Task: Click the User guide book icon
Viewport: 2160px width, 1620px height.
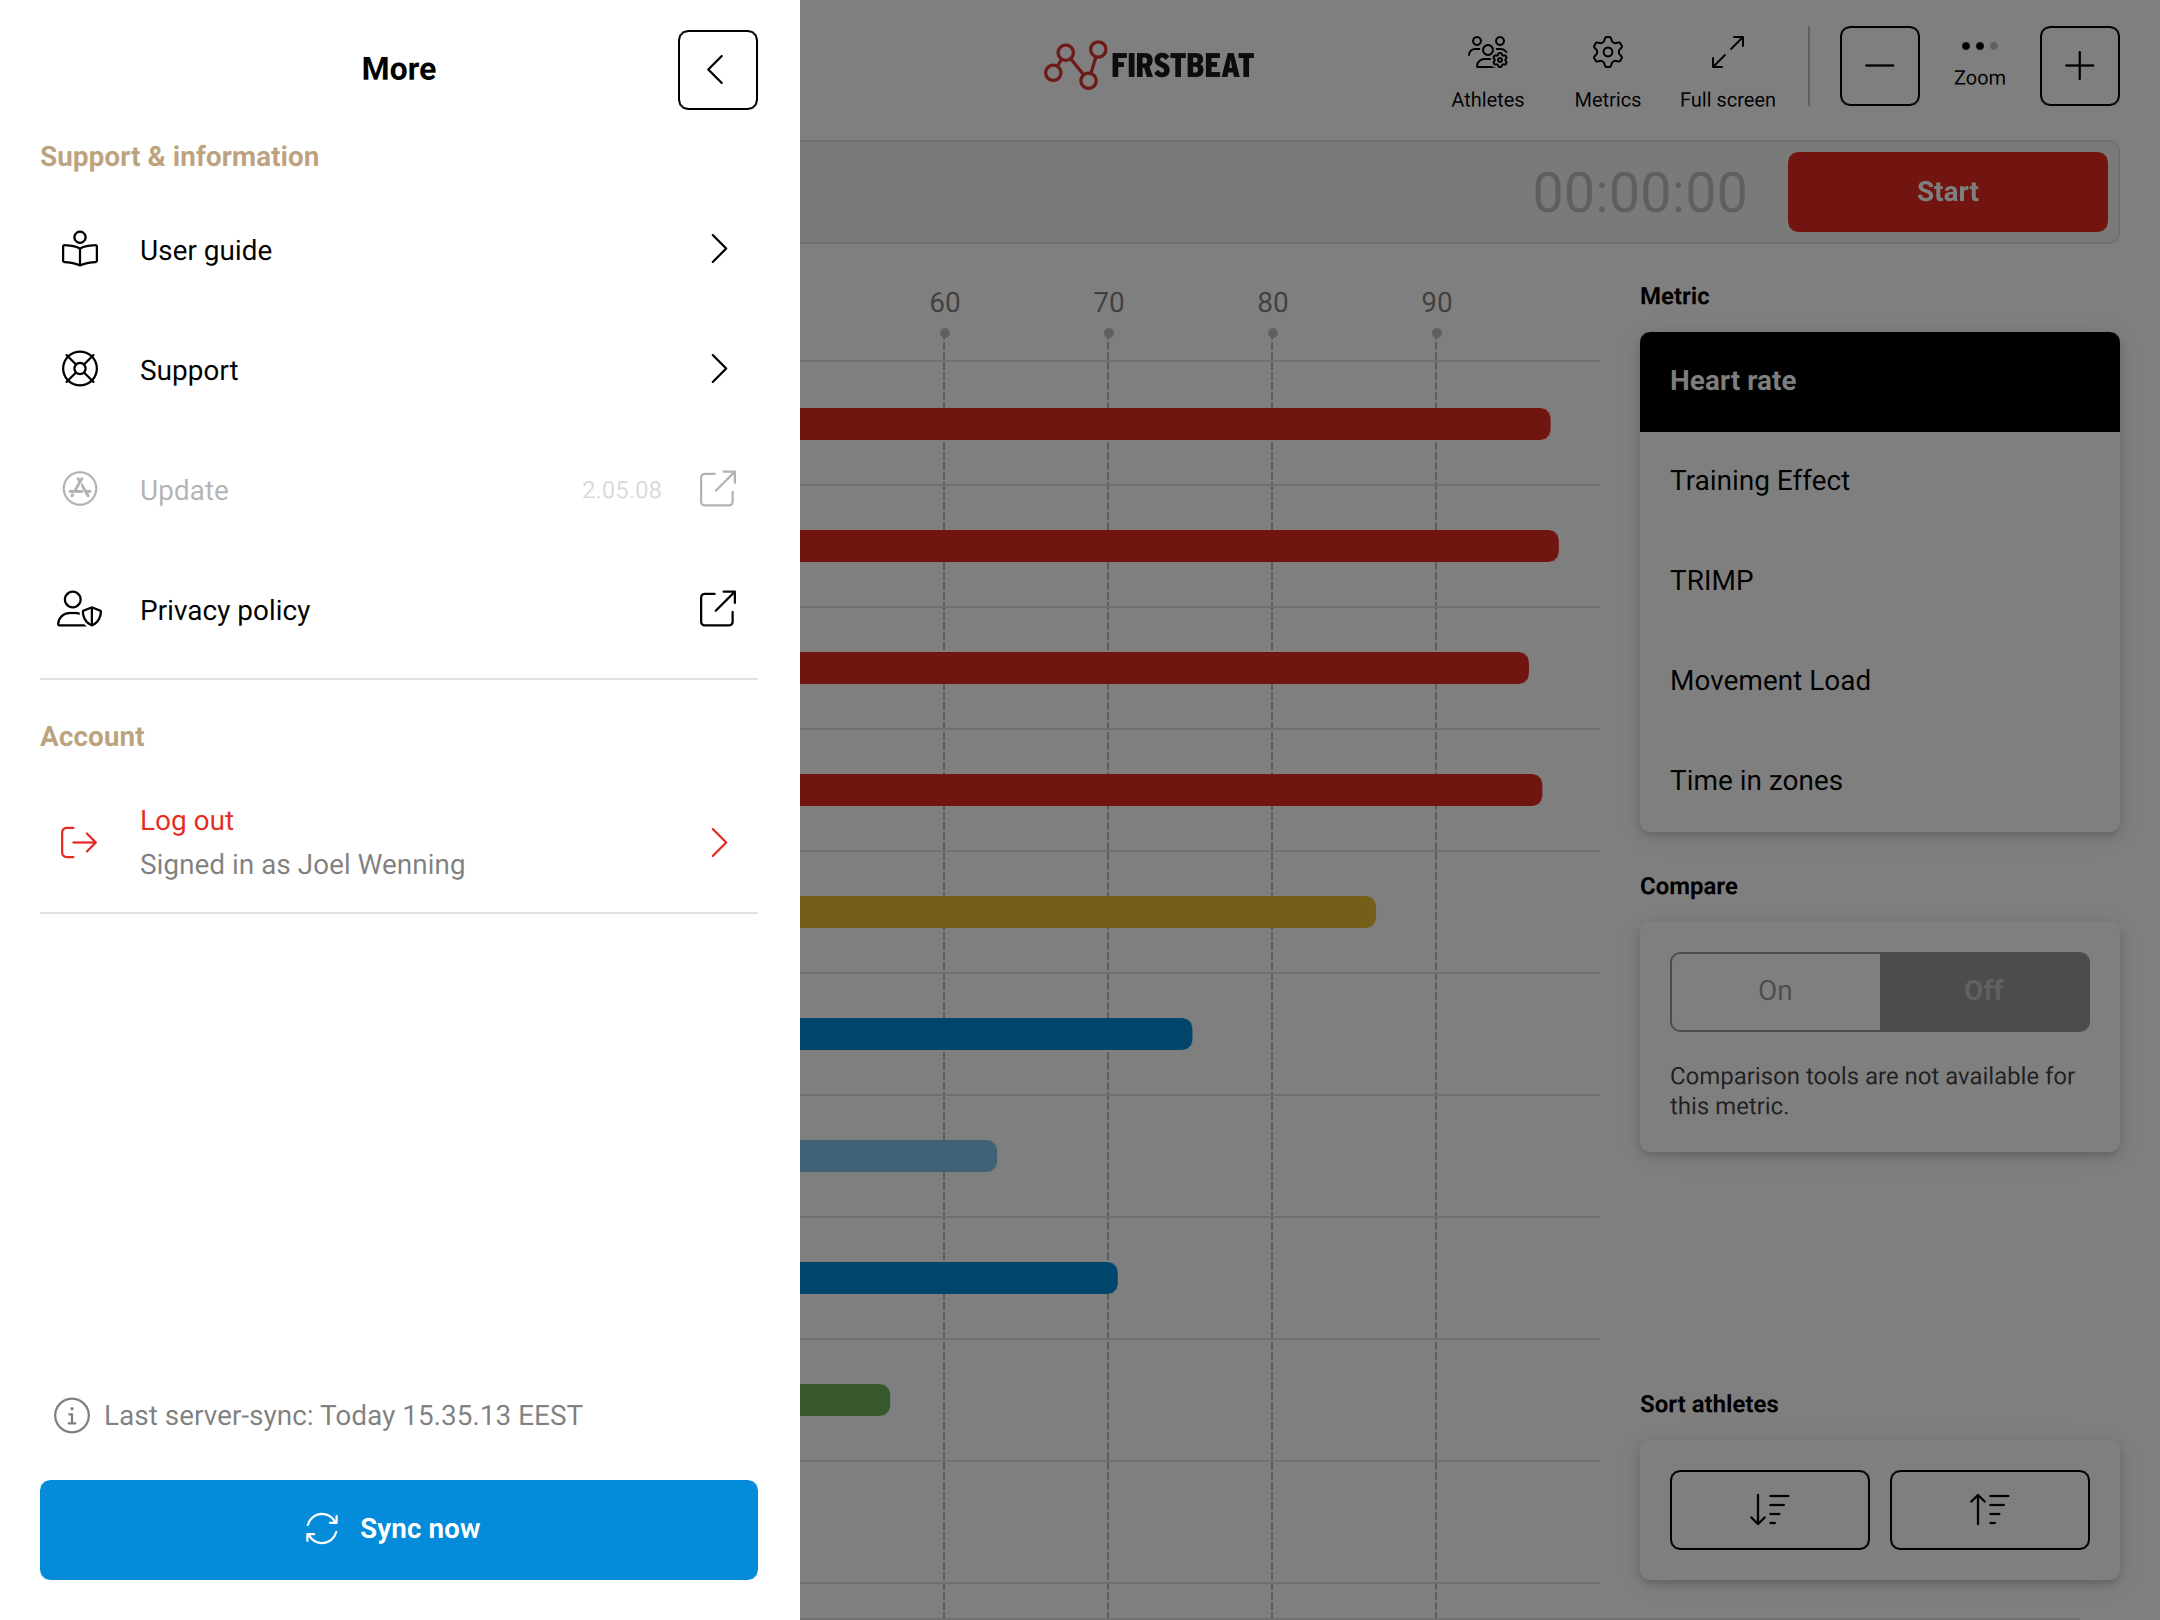Action: (80, 249)
